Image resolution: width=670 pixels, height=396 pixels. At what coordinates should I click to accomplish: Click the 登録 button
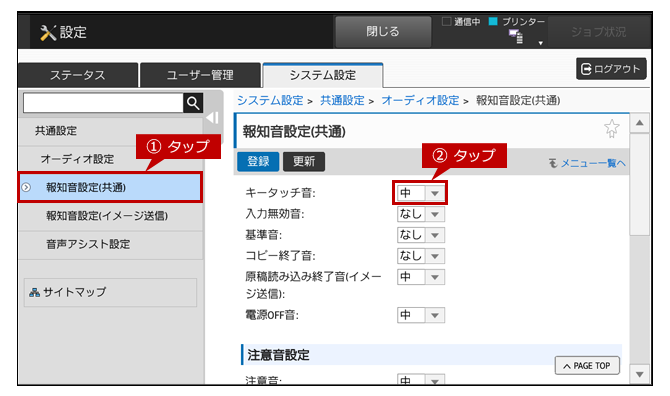pyautogui.click(x=258, y=161)
